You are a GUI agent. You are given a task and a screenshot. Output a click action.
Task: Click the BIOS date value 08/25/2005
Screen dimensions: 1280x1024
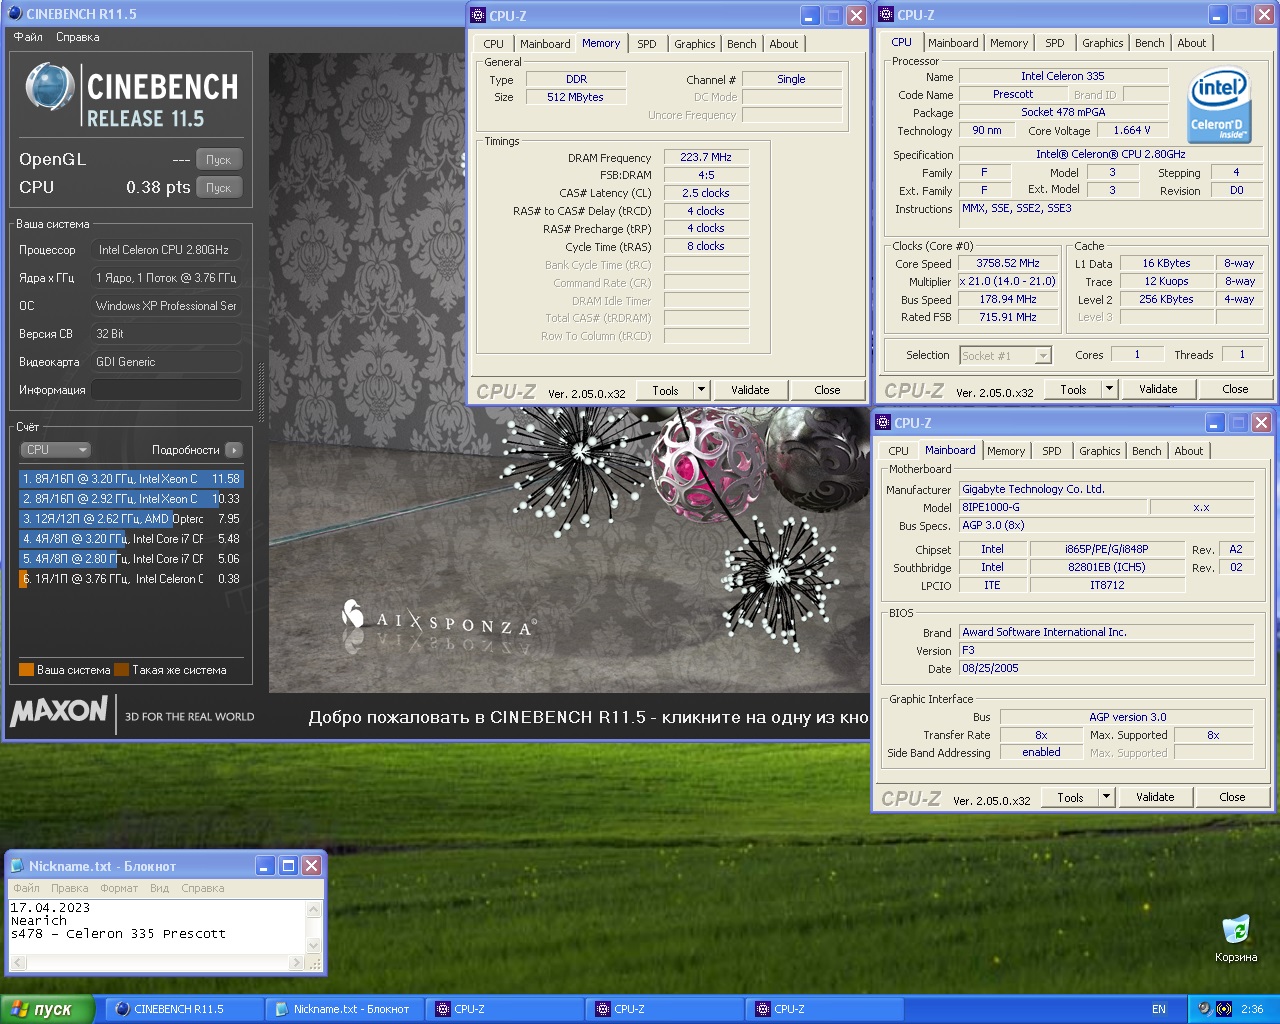tap(1106, 669)
